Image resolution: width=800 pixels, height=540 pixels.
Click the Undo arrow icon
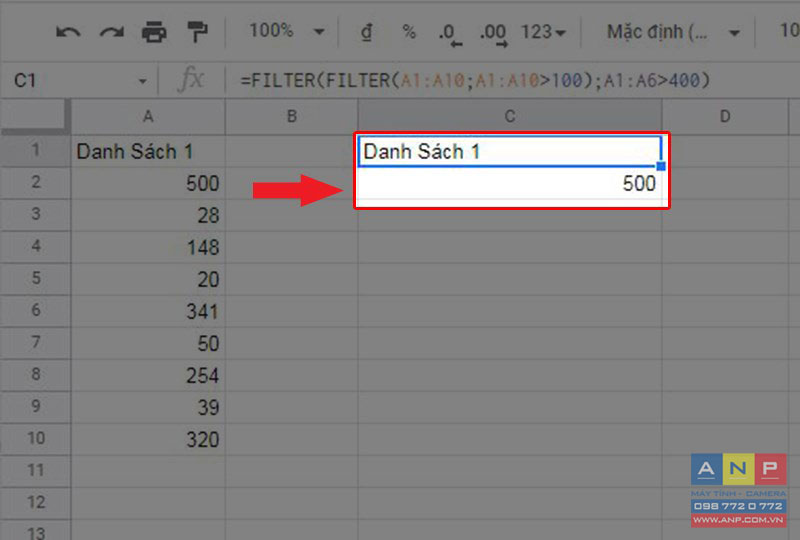pos(68,33)
